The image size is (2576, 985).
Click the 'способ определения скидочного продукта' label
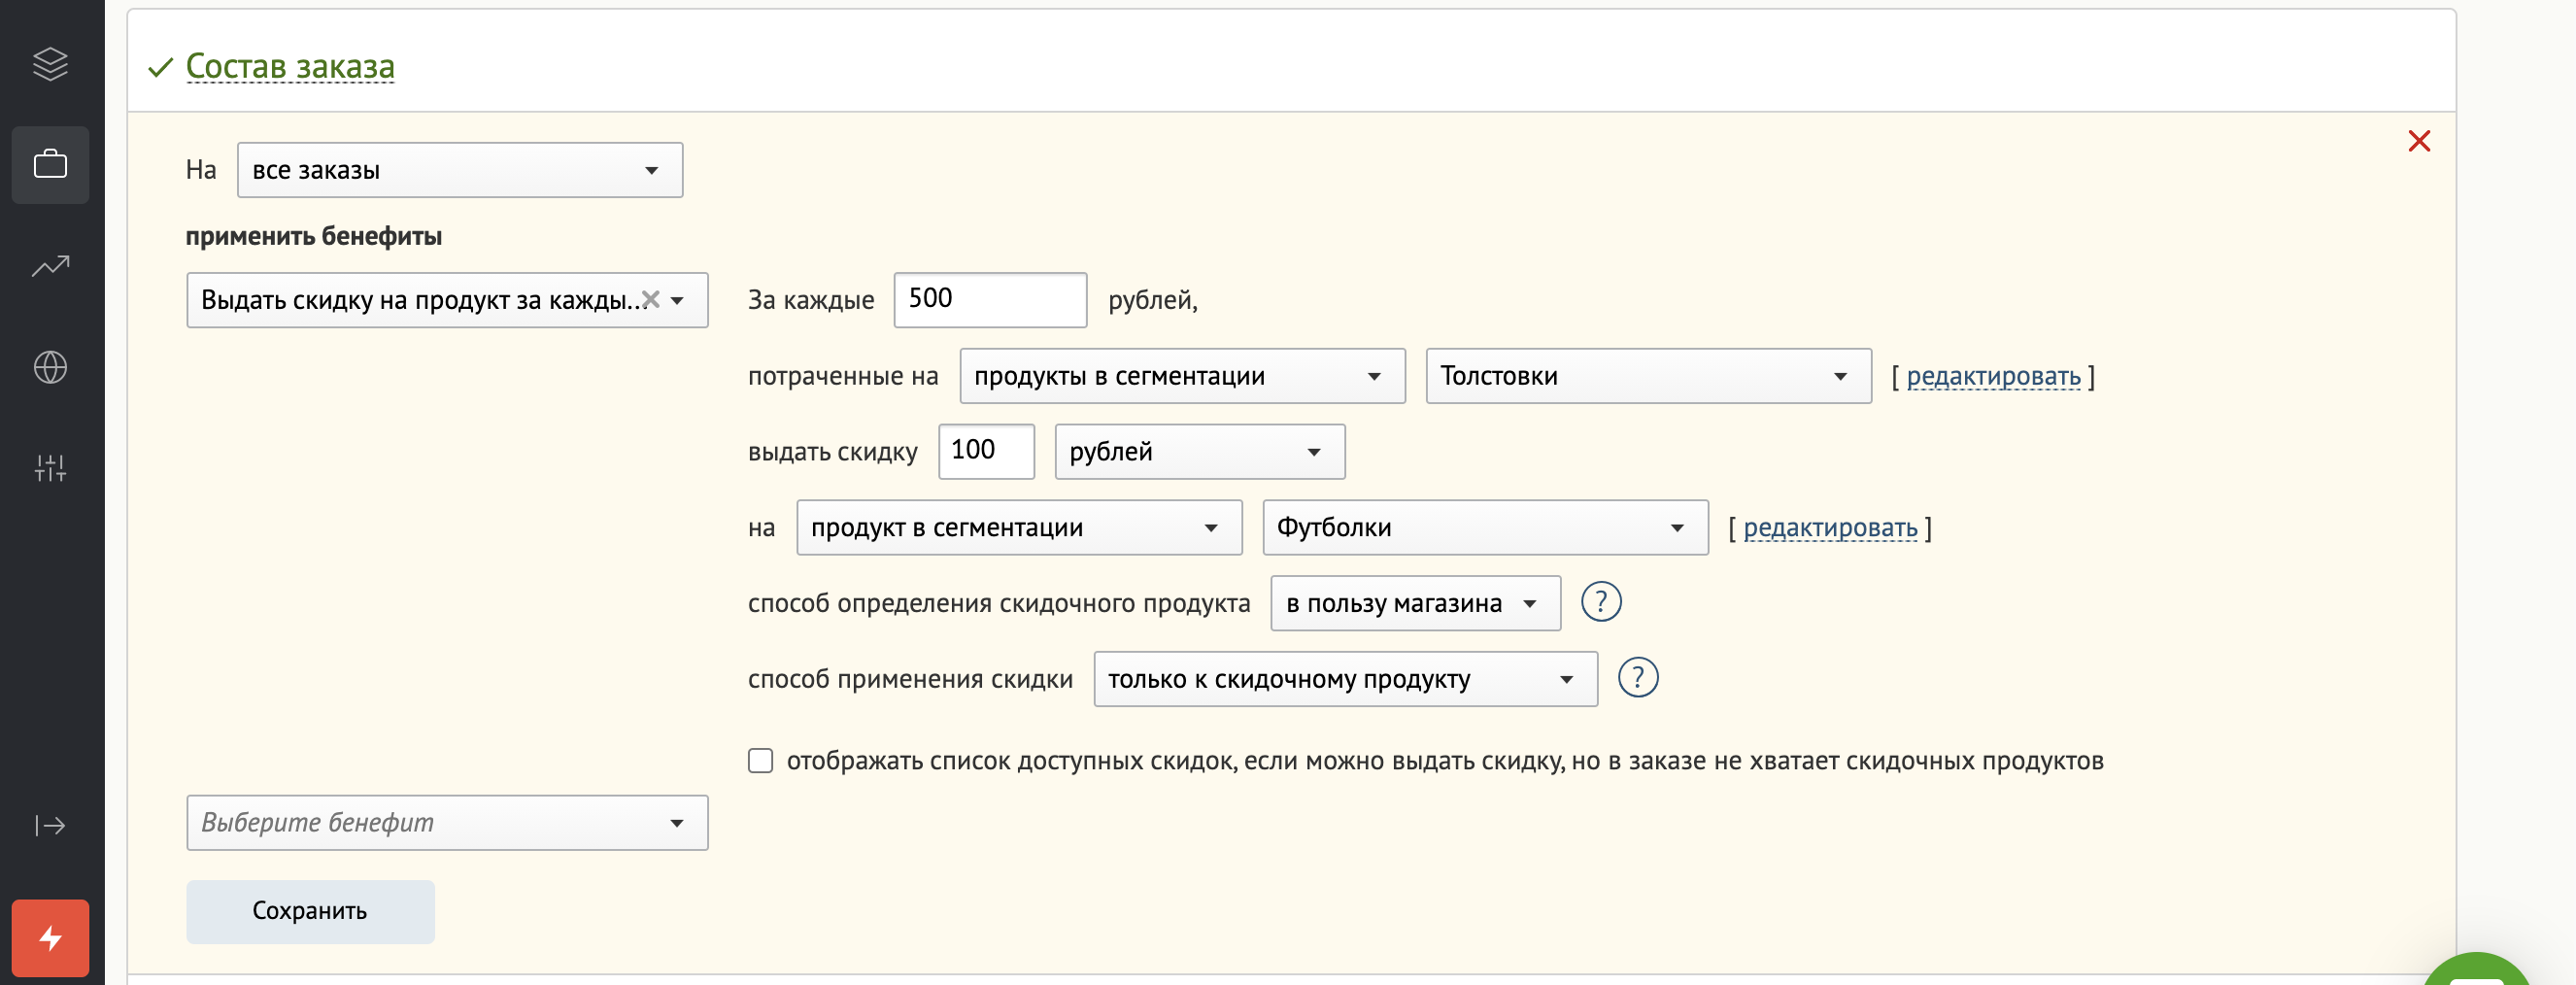click(999, 603)
